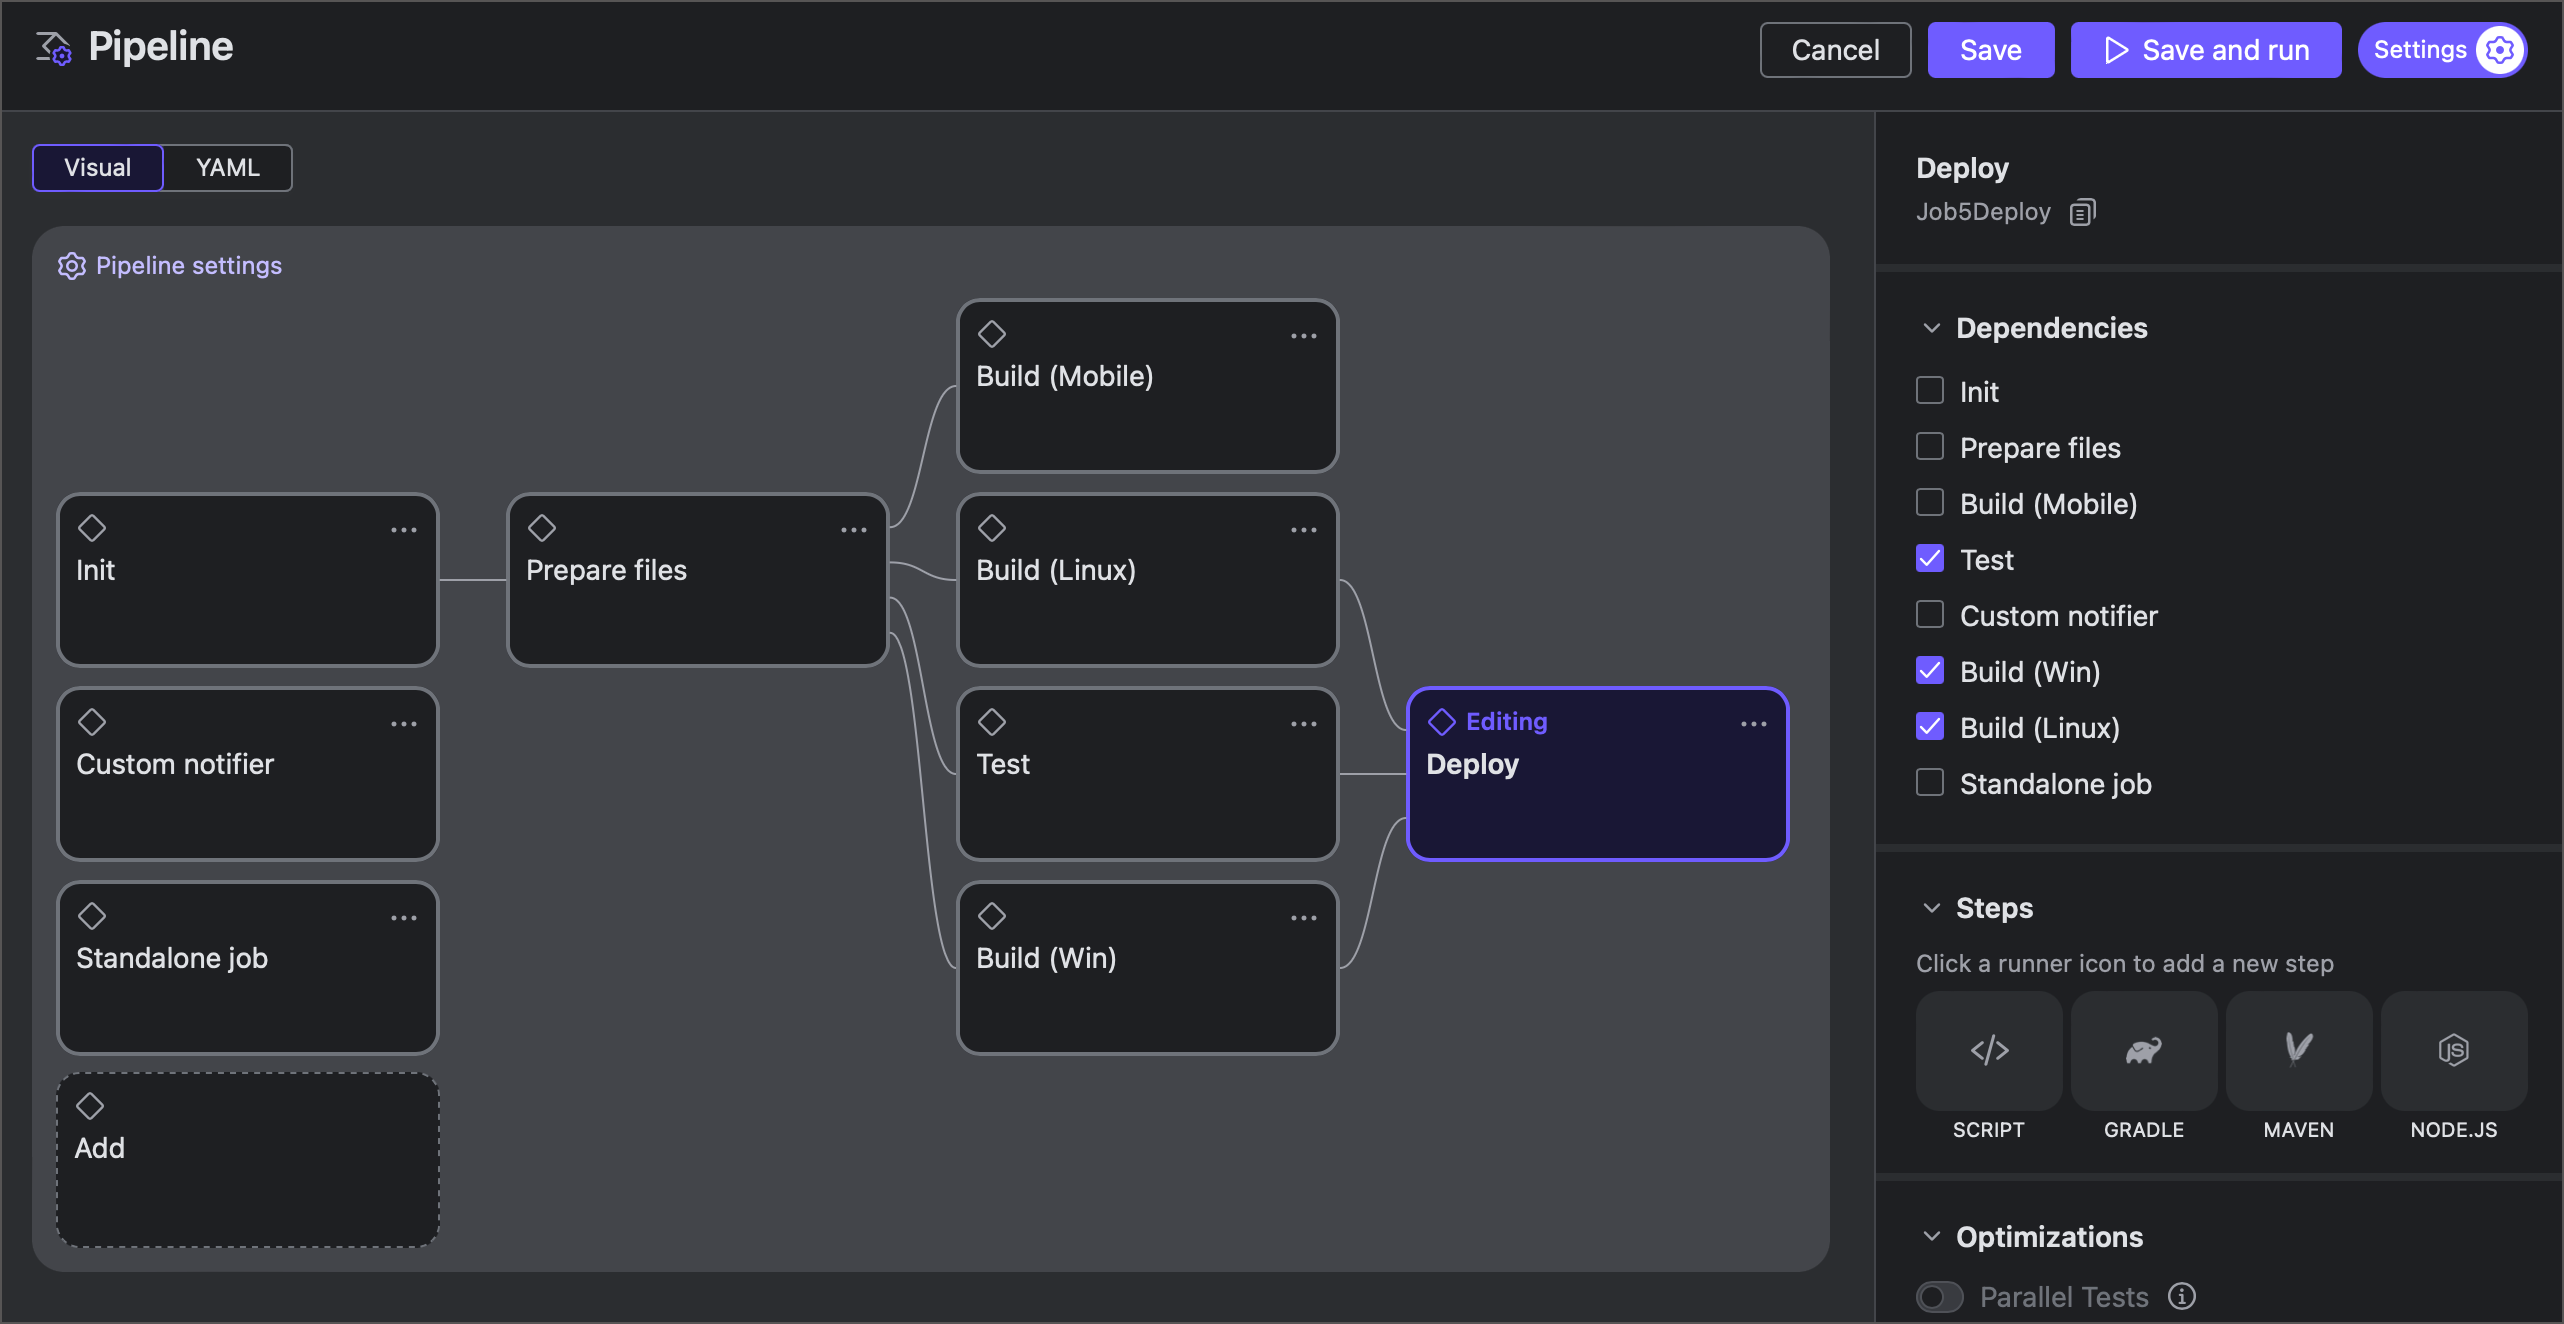
Task: Copy the Job5Deploy identifier
Action: [x=2083, y=211]
